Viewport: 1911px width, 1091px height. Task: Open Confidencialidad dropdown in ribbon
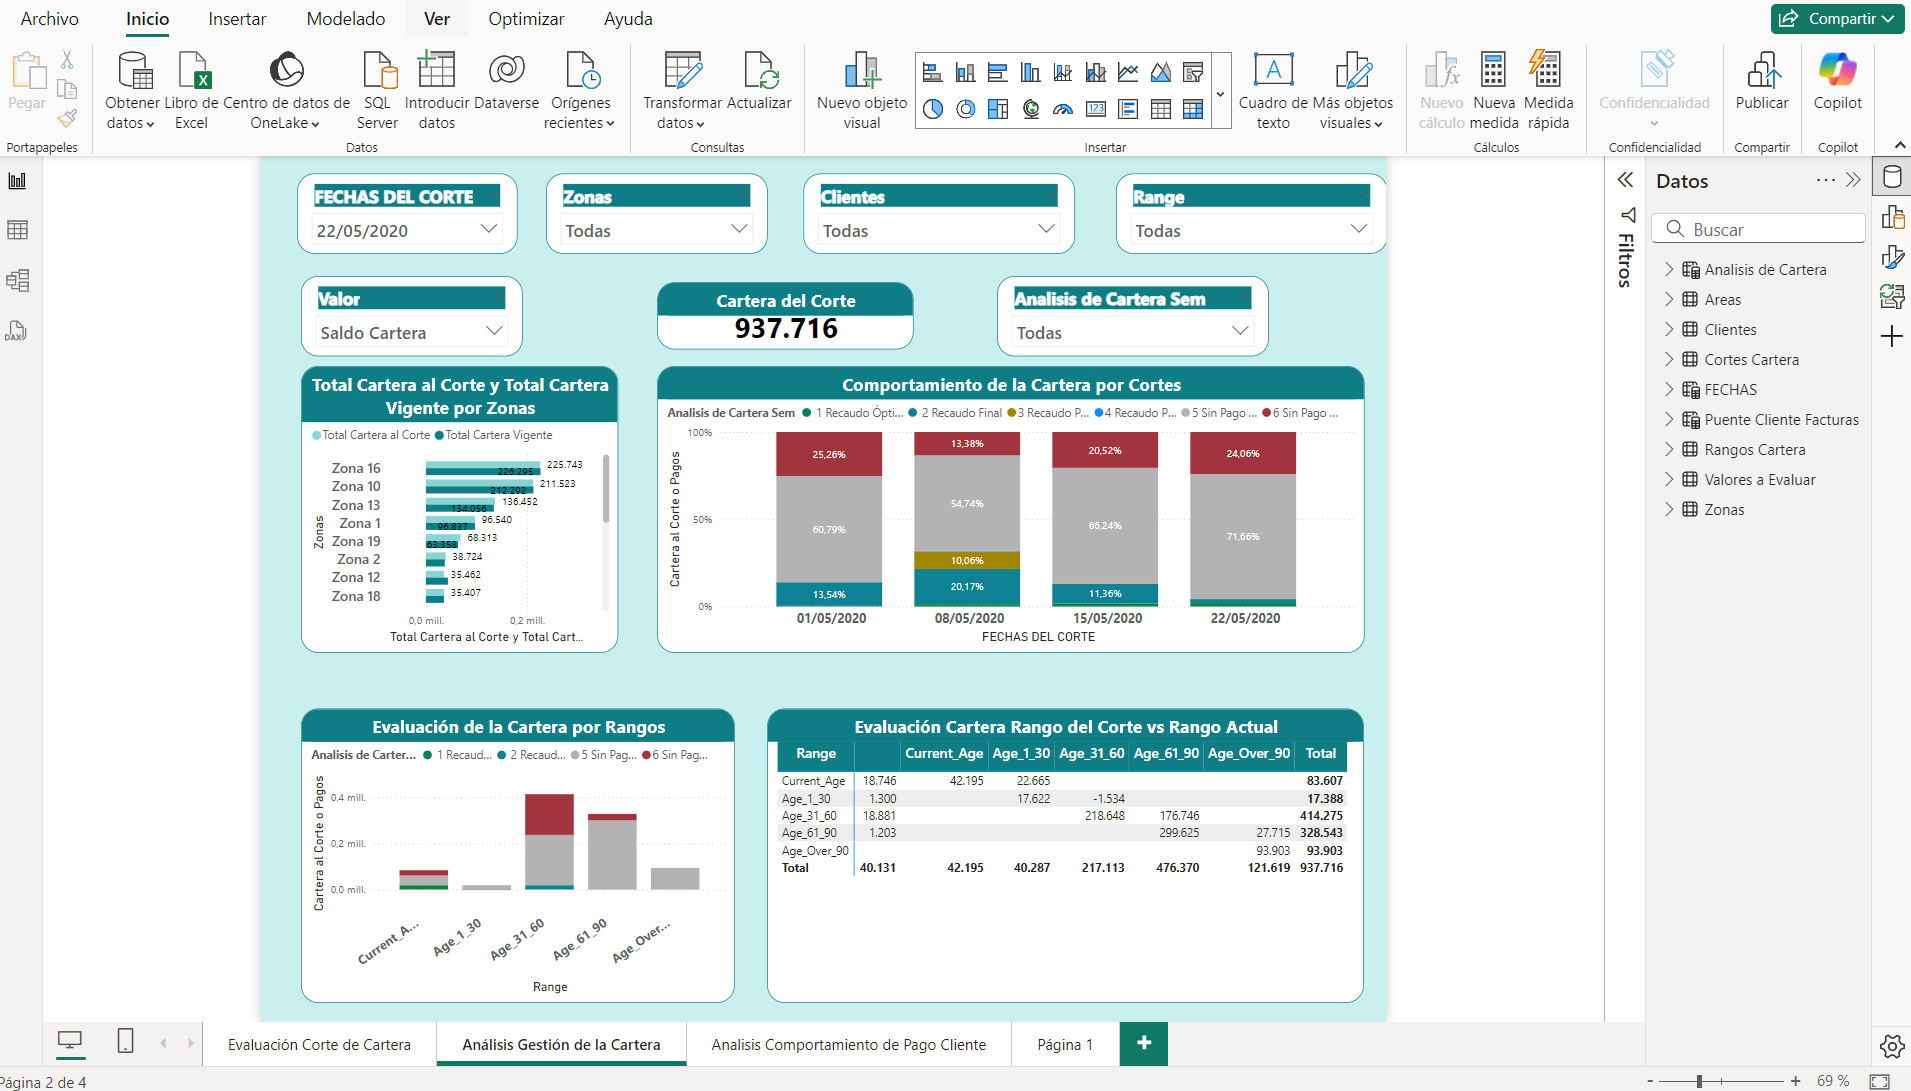point(1654,91)
